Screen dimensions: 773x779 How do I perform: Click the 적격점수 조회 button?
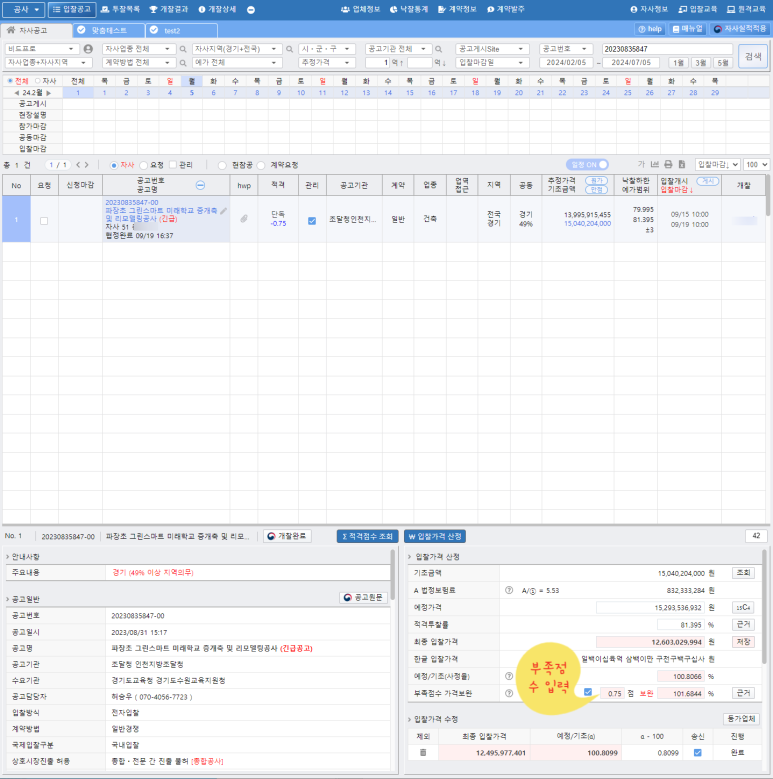[368, 536]
